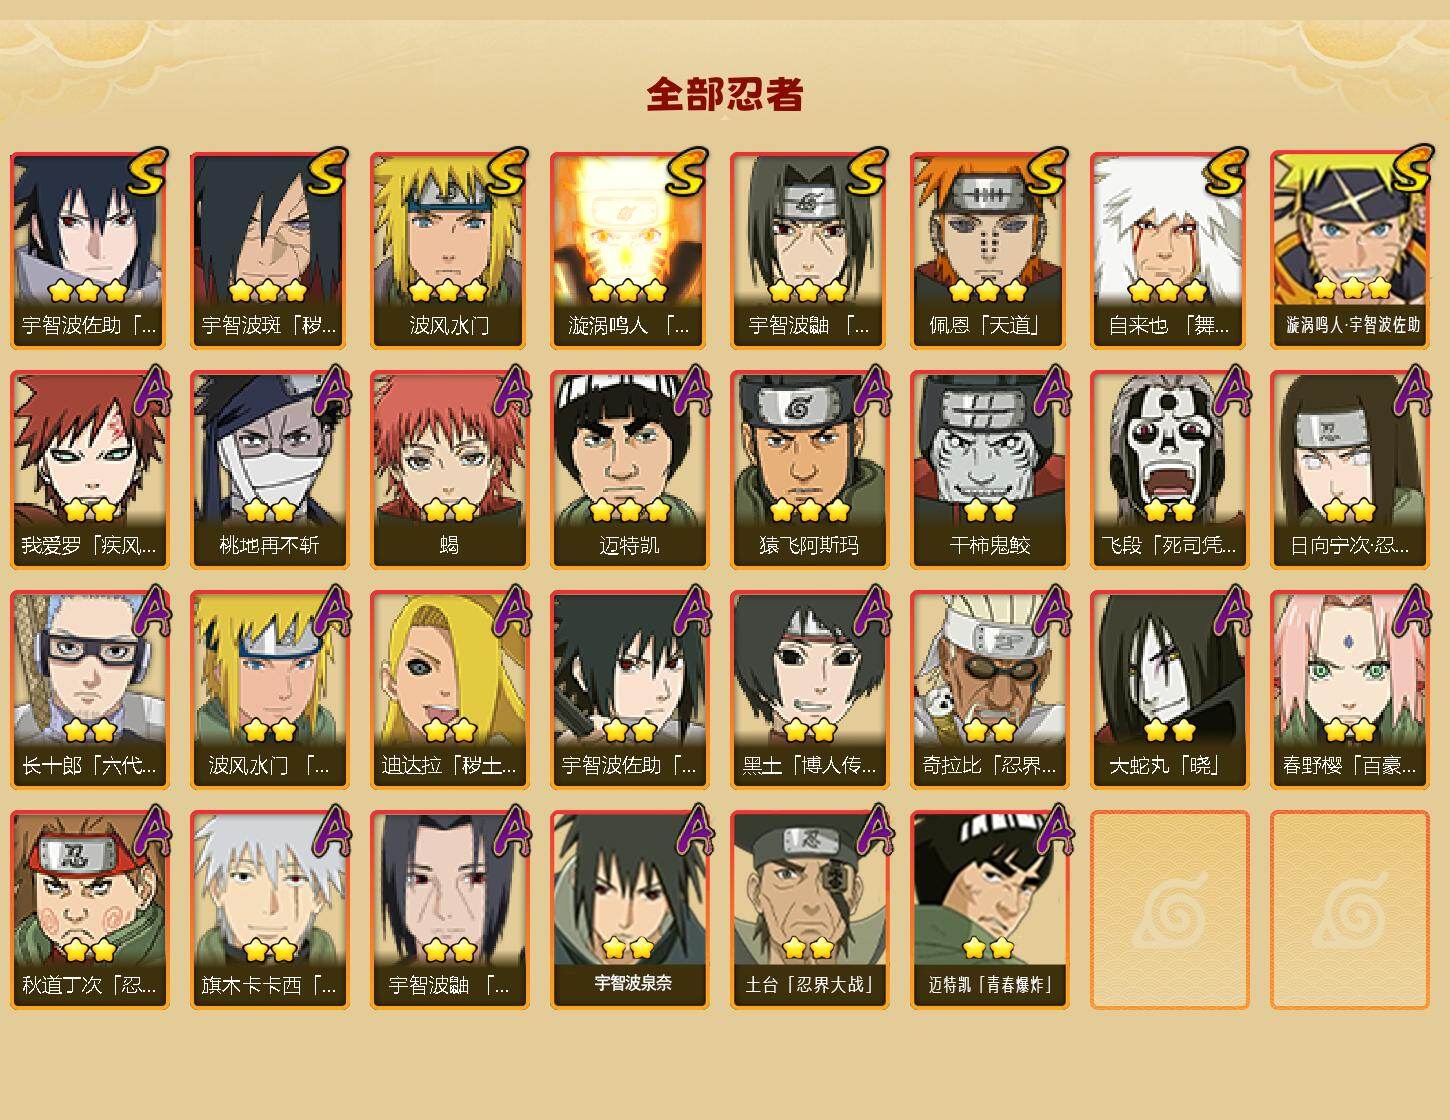Click the star rating on 干柿鬼鲛 card
Image resolution: width=1450 pixels, height=1120 pixels.
tap(989, 510)
